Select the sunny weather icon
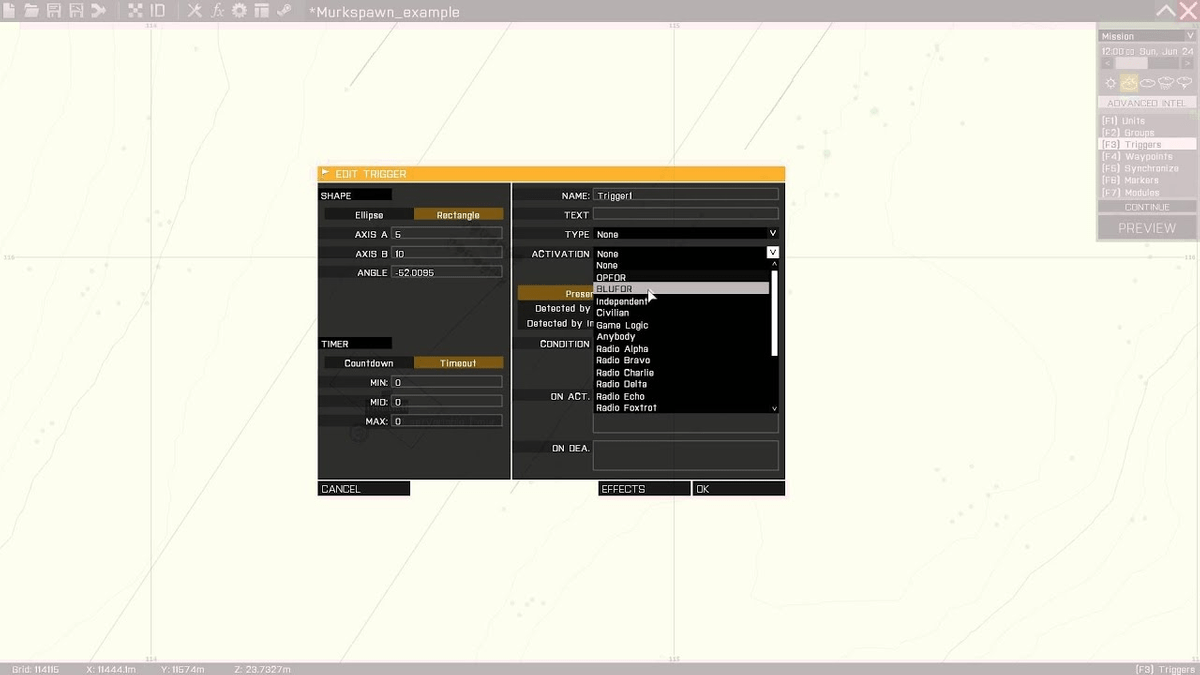This screenshot has height=675, width=1200. click(x=1109, y=83)
